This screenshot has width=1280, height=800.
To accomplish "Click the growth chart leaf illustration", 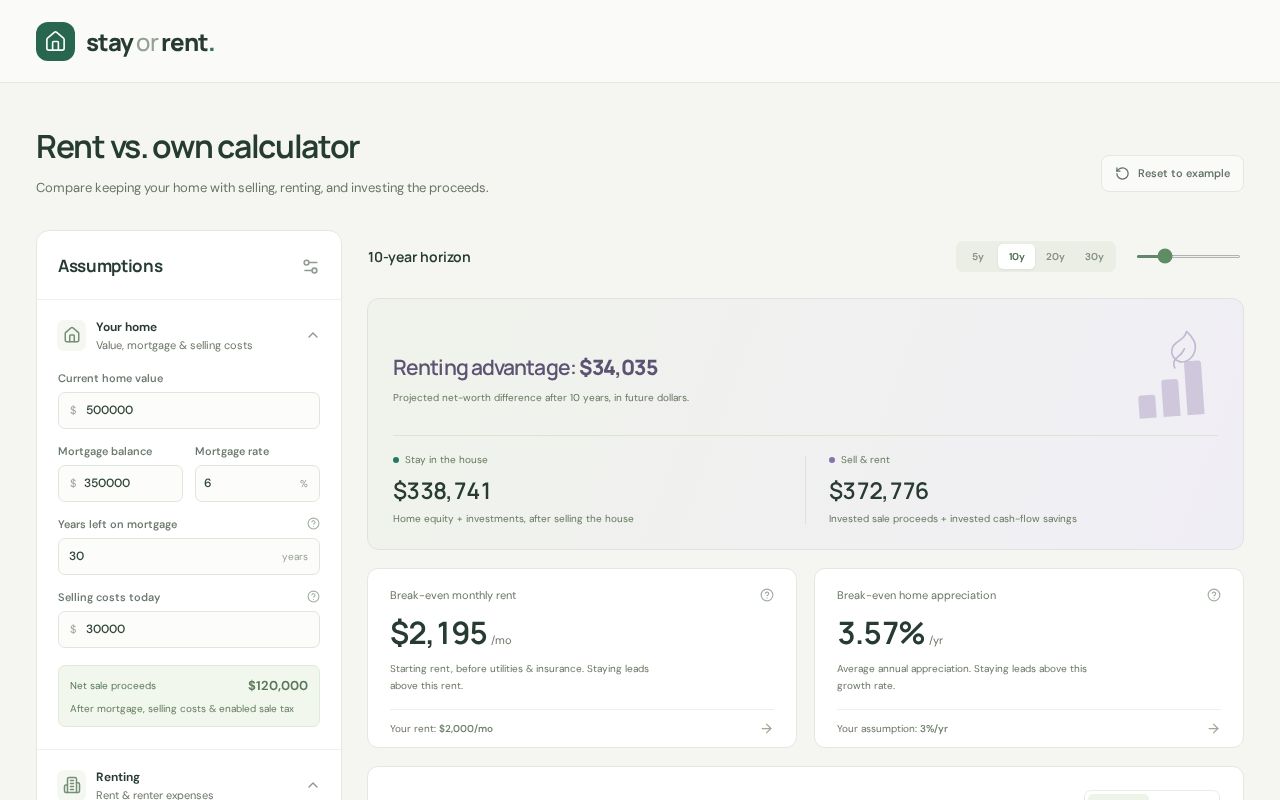I will click(x=1171, y=375).
